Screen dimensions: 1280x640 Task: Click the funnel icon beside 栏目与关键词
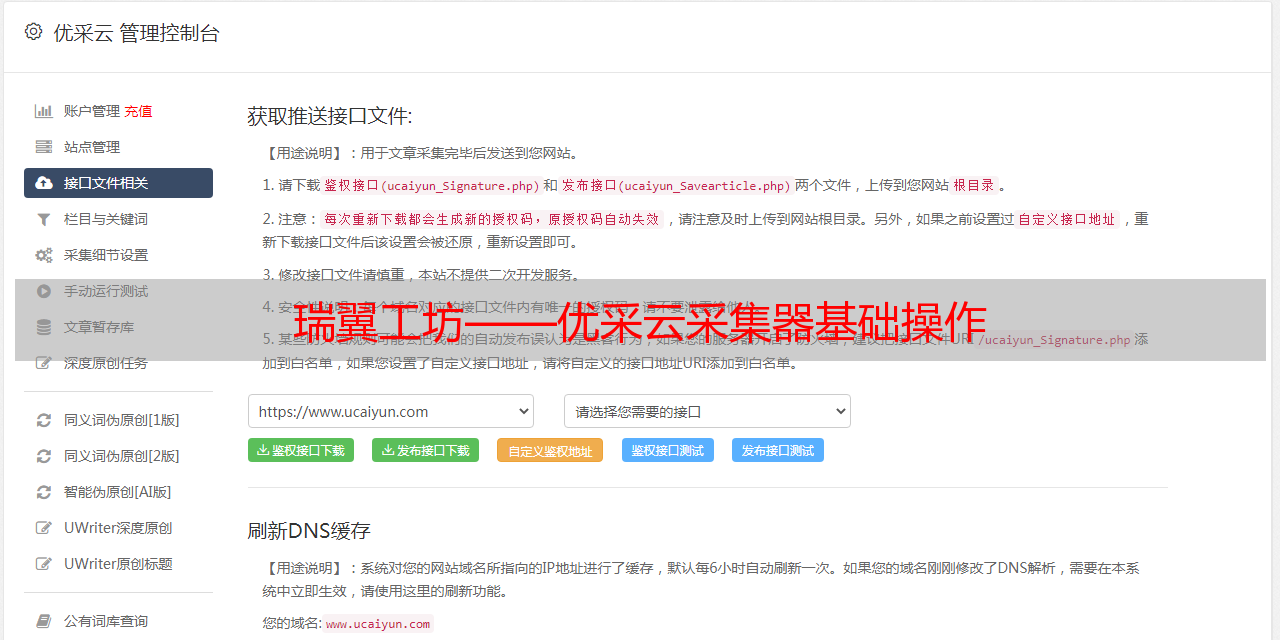[x=44, y=219]
